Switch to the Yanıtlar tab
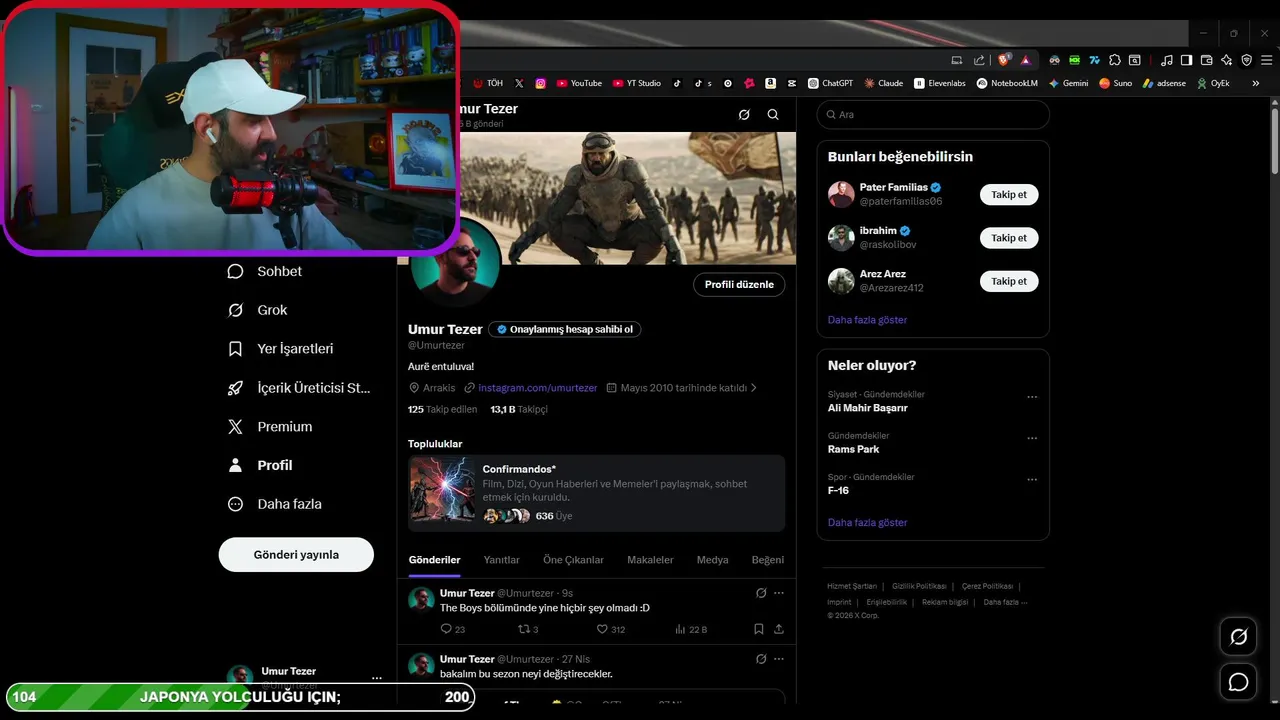This screenshot has width=1280, height=720. click(501, 560)
